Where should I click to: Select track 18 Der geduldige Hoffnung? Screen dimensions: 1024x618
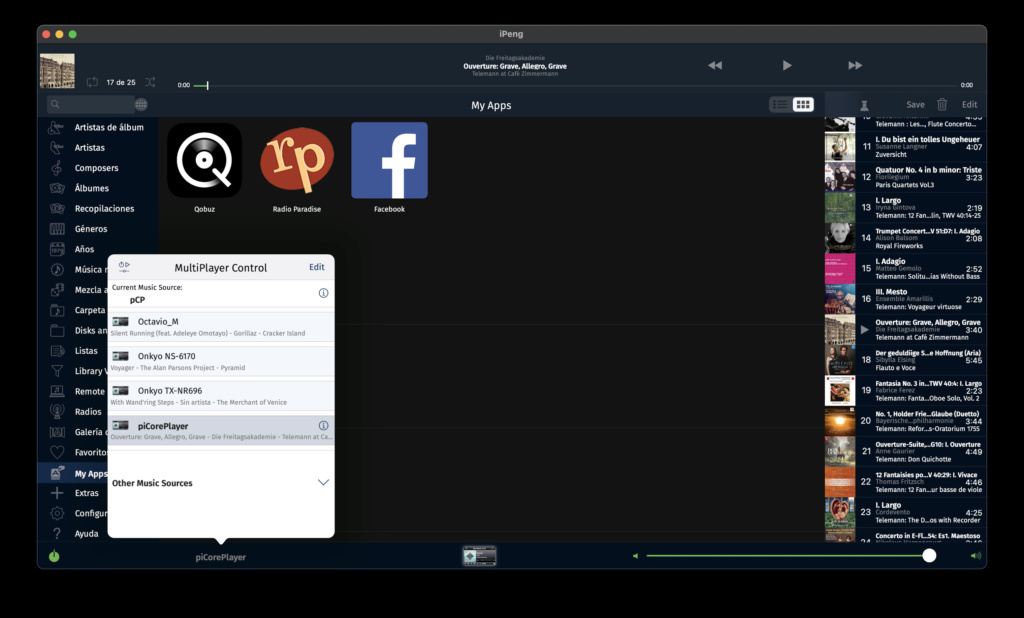point(905,360)
